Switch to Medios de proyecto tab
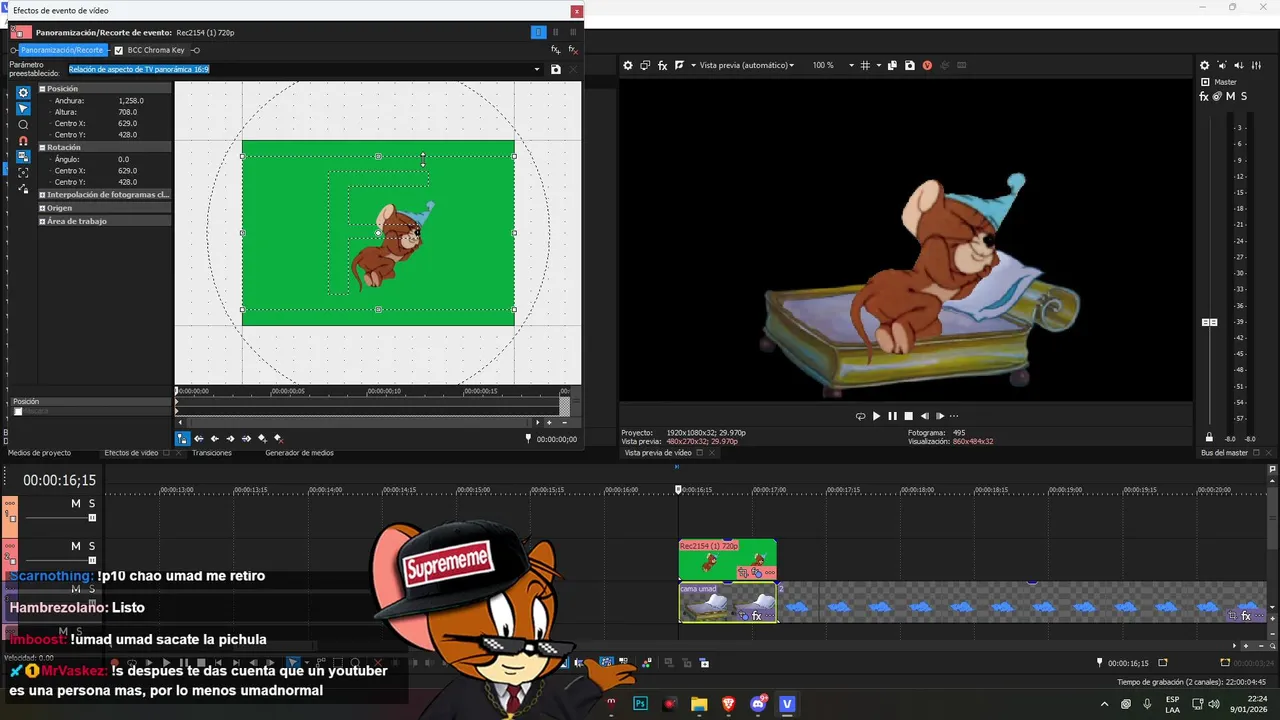This screenshot has height=720, width=1280. pos(39,453)
